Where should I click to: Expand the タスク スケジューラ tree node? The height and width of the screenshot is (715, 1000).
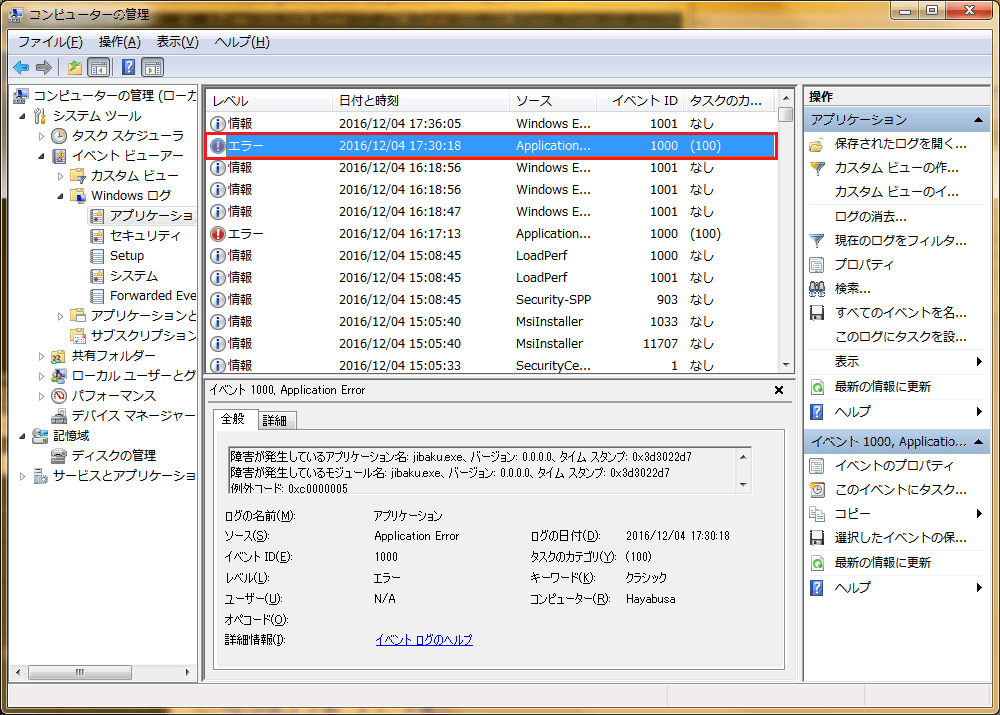[41, 136]
